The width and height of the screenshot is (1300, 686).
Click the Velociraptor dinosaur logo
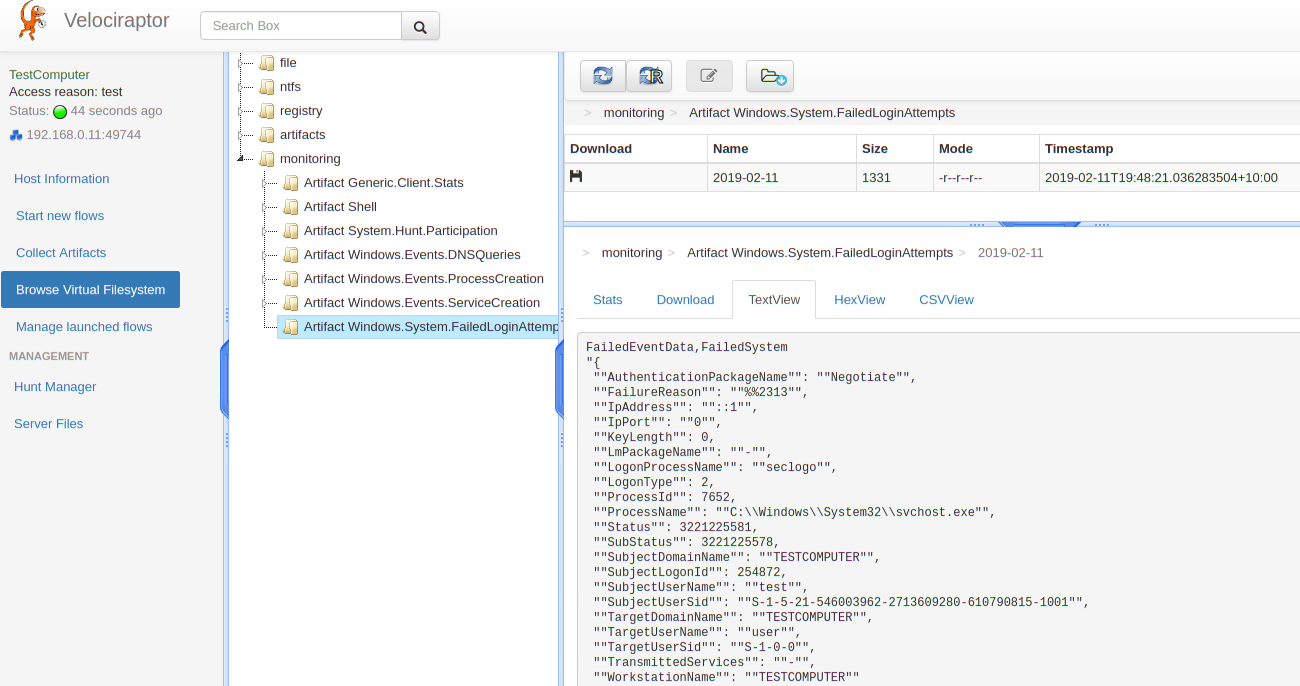[32, 22]
